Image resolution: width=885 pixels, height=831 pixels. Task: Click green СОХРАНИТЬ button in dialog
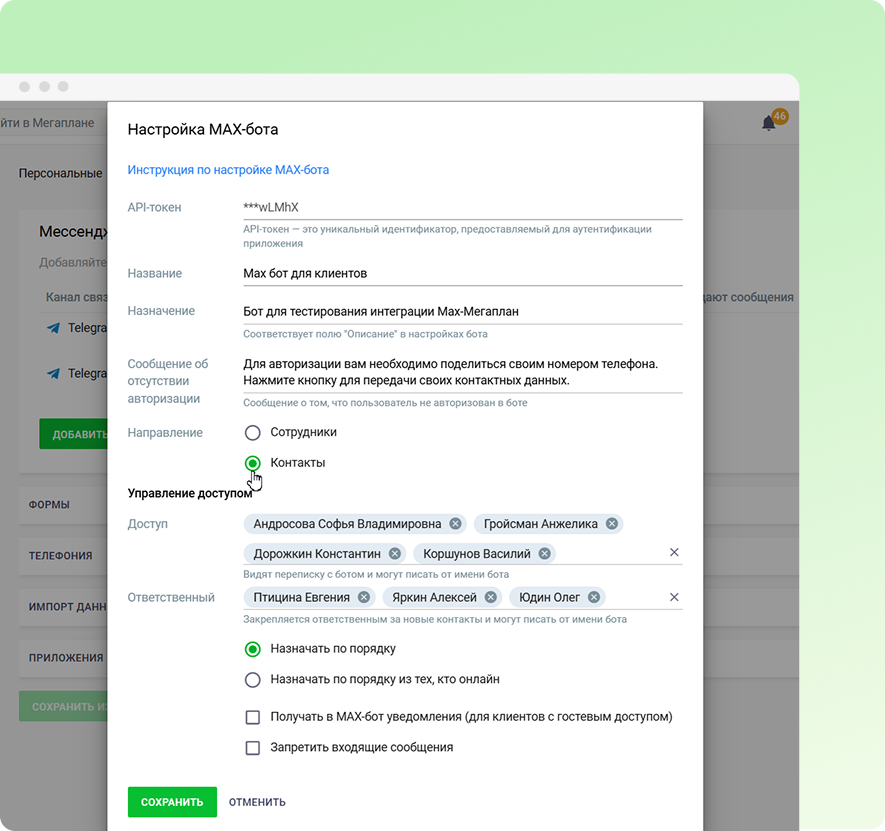(x=172, y=802)
